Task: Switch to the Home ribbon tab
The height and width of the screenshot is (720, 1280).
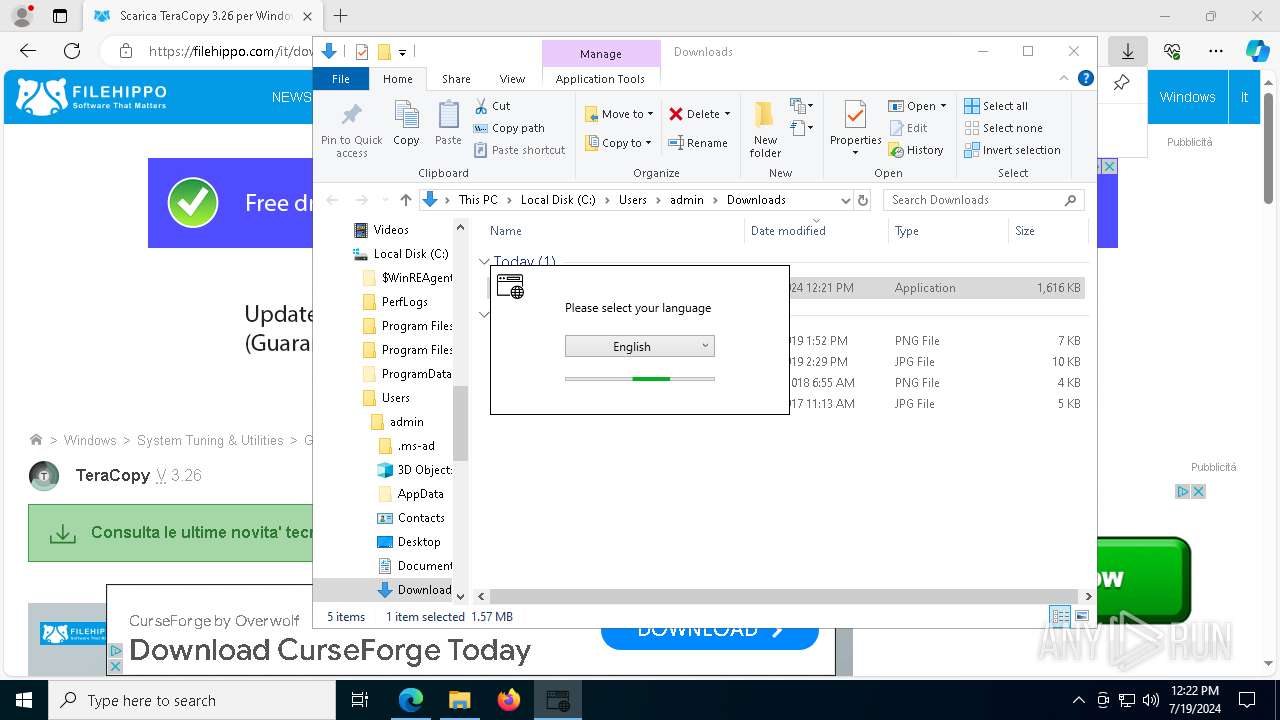Action: click(398, 79)
